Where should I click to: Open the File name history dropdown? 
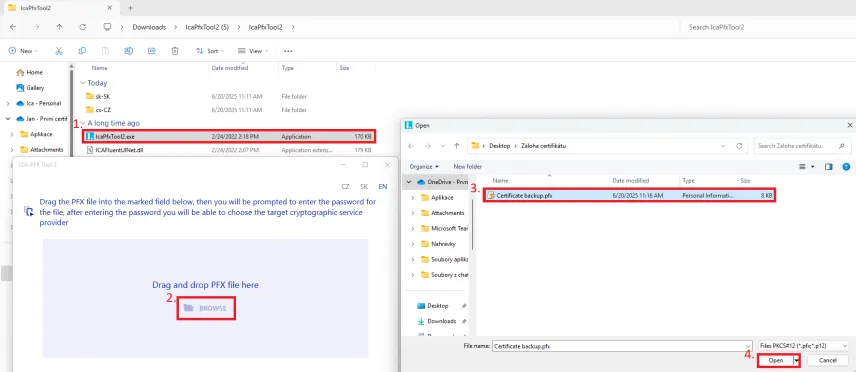[x=748, y=346]
